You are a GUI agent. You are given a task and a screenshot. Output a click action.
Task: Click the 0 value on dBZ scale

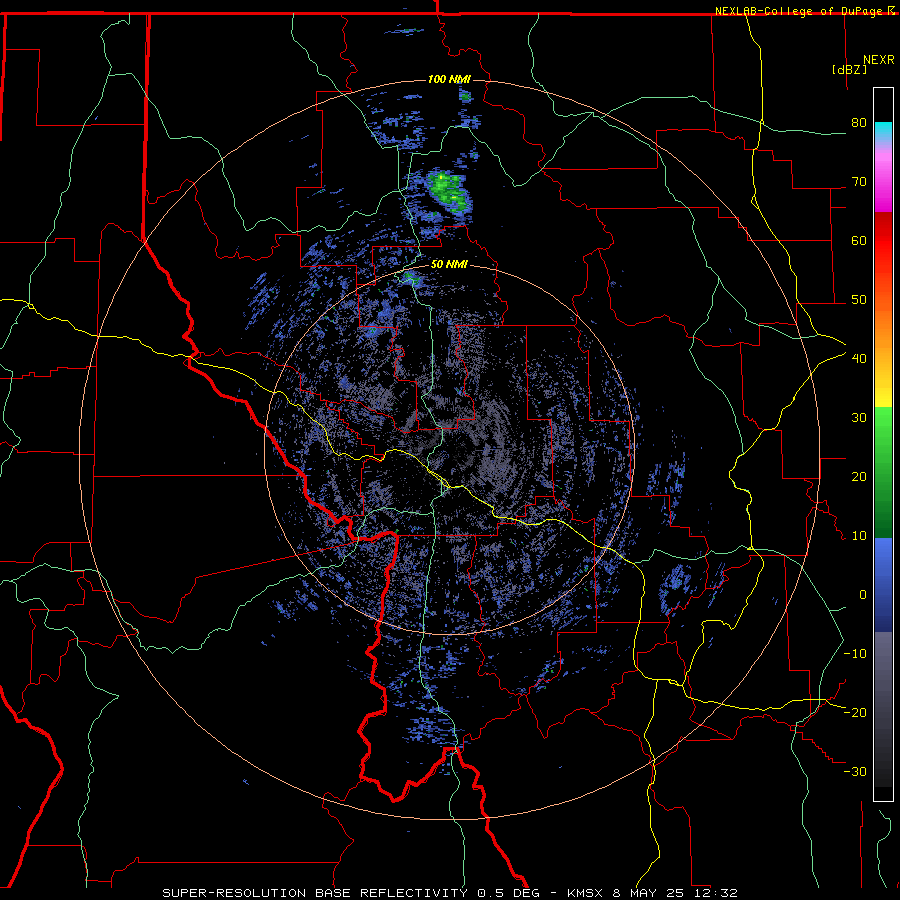pyautogui.click(x=862, y=595)
